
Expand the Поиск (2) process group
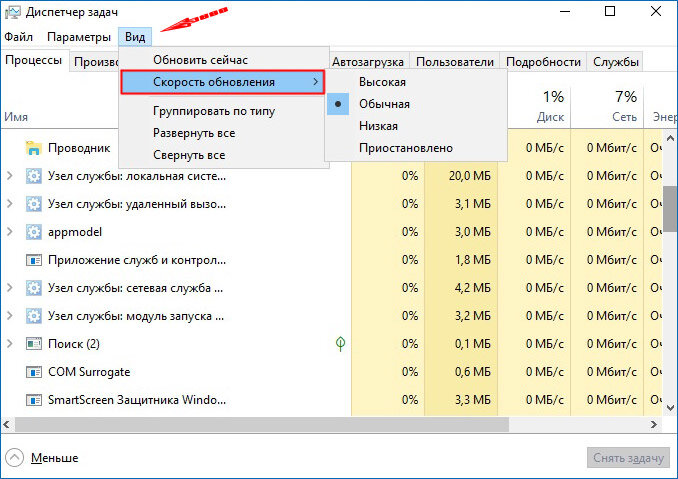coord(10,344)
